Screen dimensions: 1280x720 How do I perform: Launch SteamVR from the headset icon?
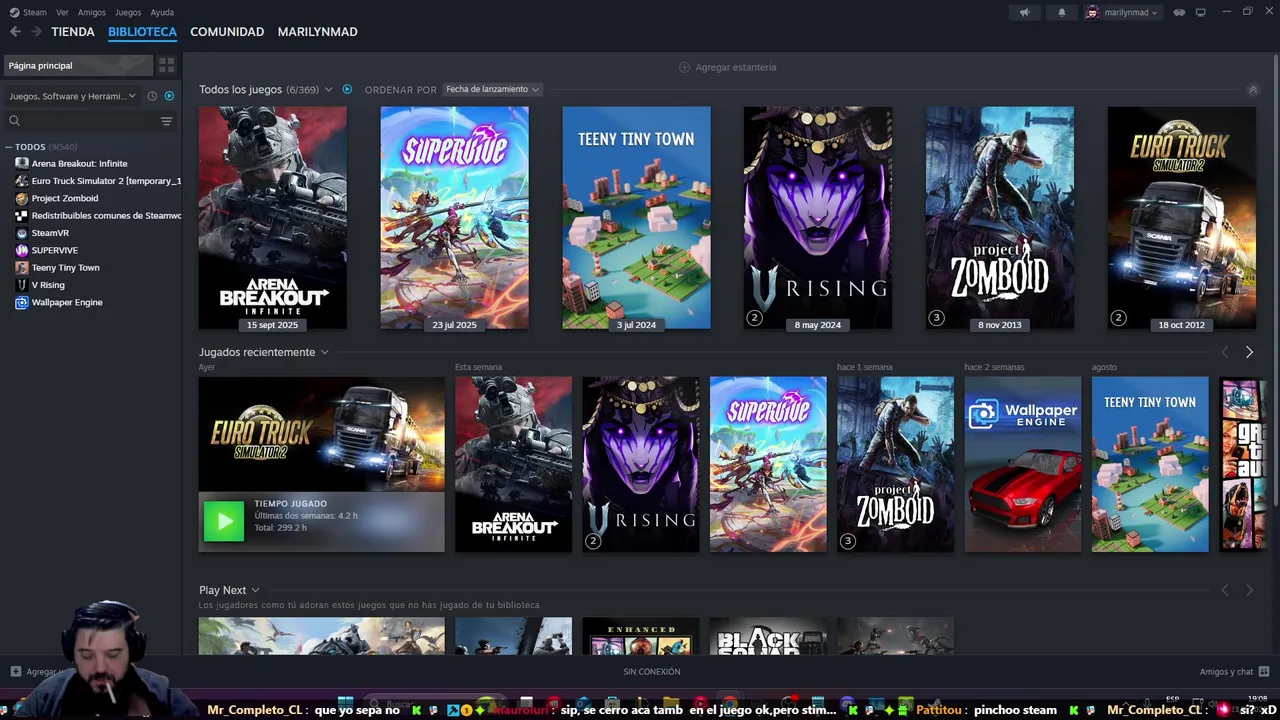click(x=1179, y=13)
